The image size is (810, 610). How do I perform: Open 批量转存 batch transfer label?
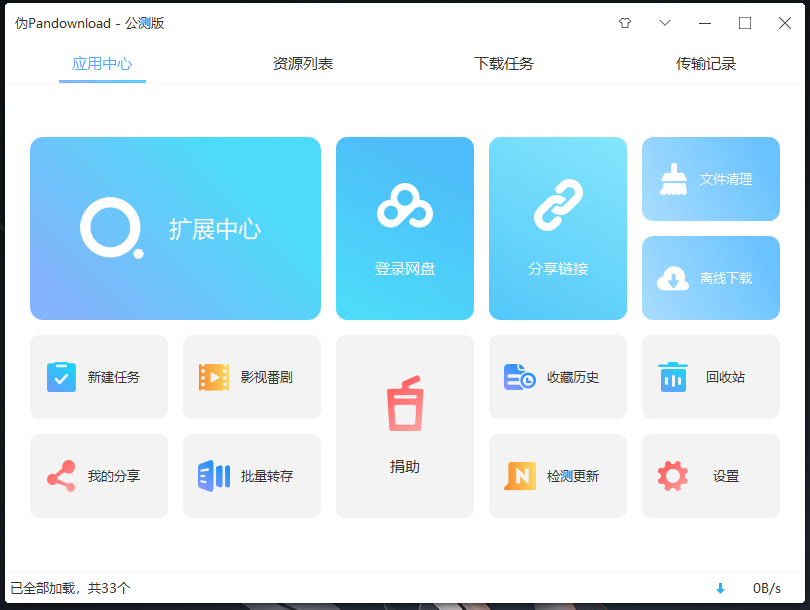click(267, 476)
